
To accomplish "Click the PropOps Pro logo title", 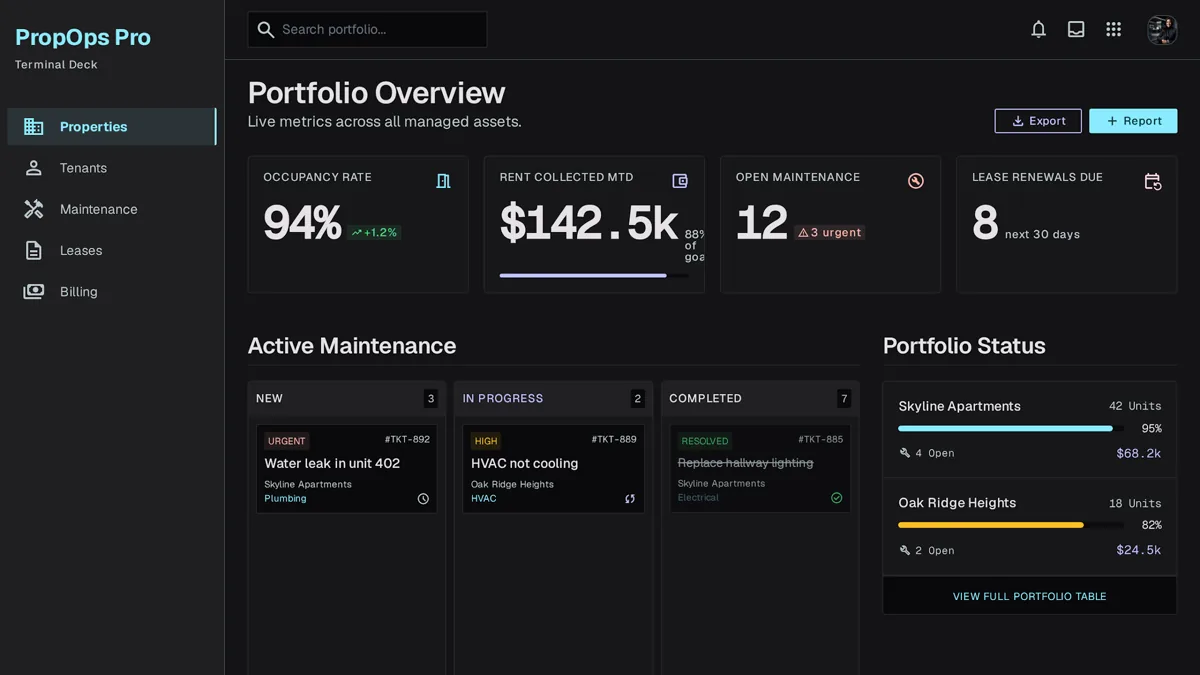I will pos(83,37).
